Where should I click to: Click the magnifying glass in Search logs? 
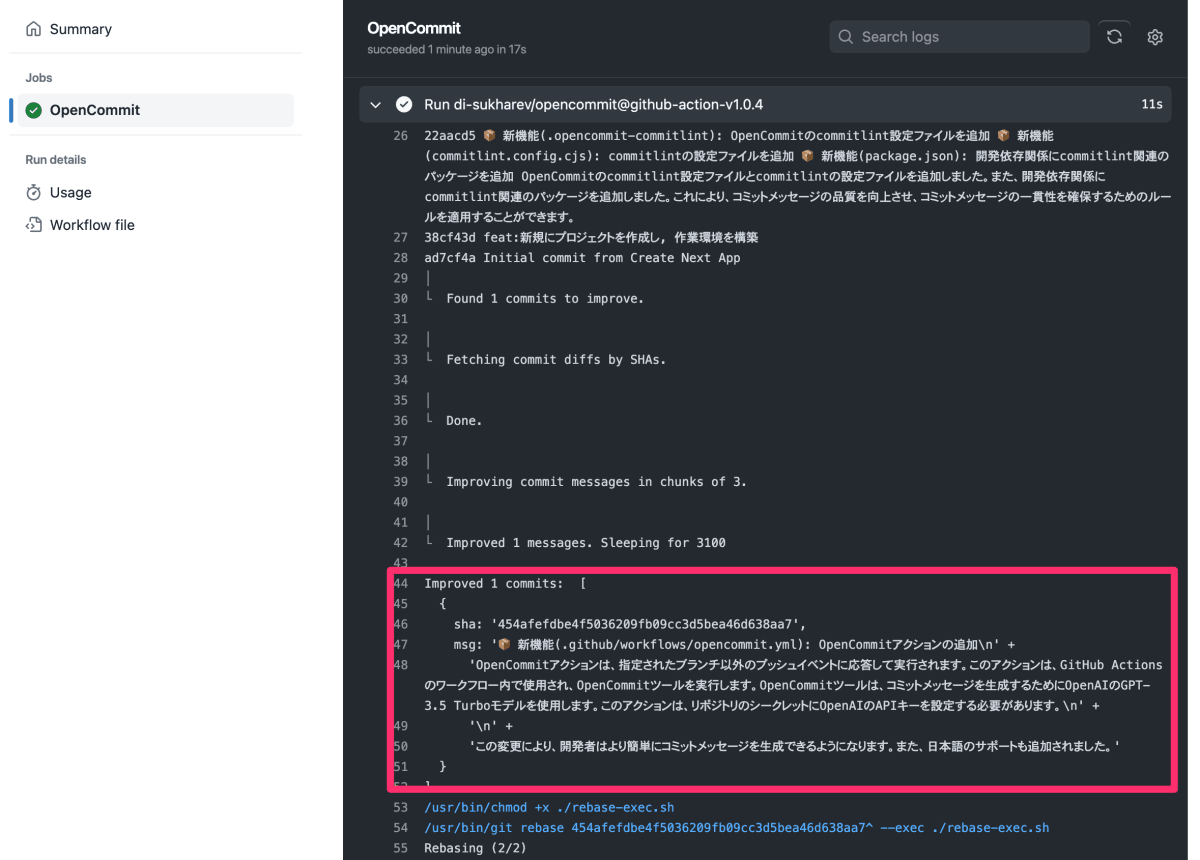(x=845, y=36)
